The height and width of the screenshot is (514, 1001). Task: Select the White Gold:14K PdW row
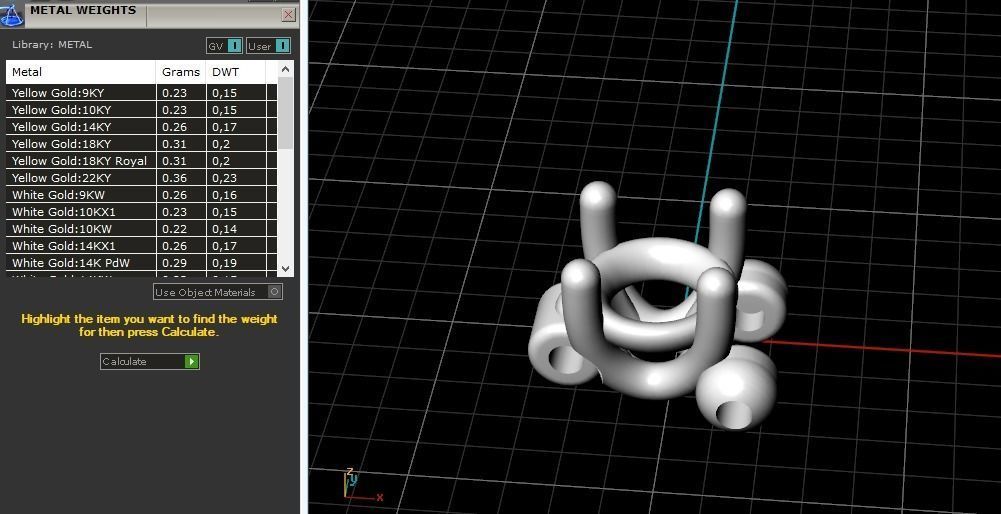(x=142, y=262)
